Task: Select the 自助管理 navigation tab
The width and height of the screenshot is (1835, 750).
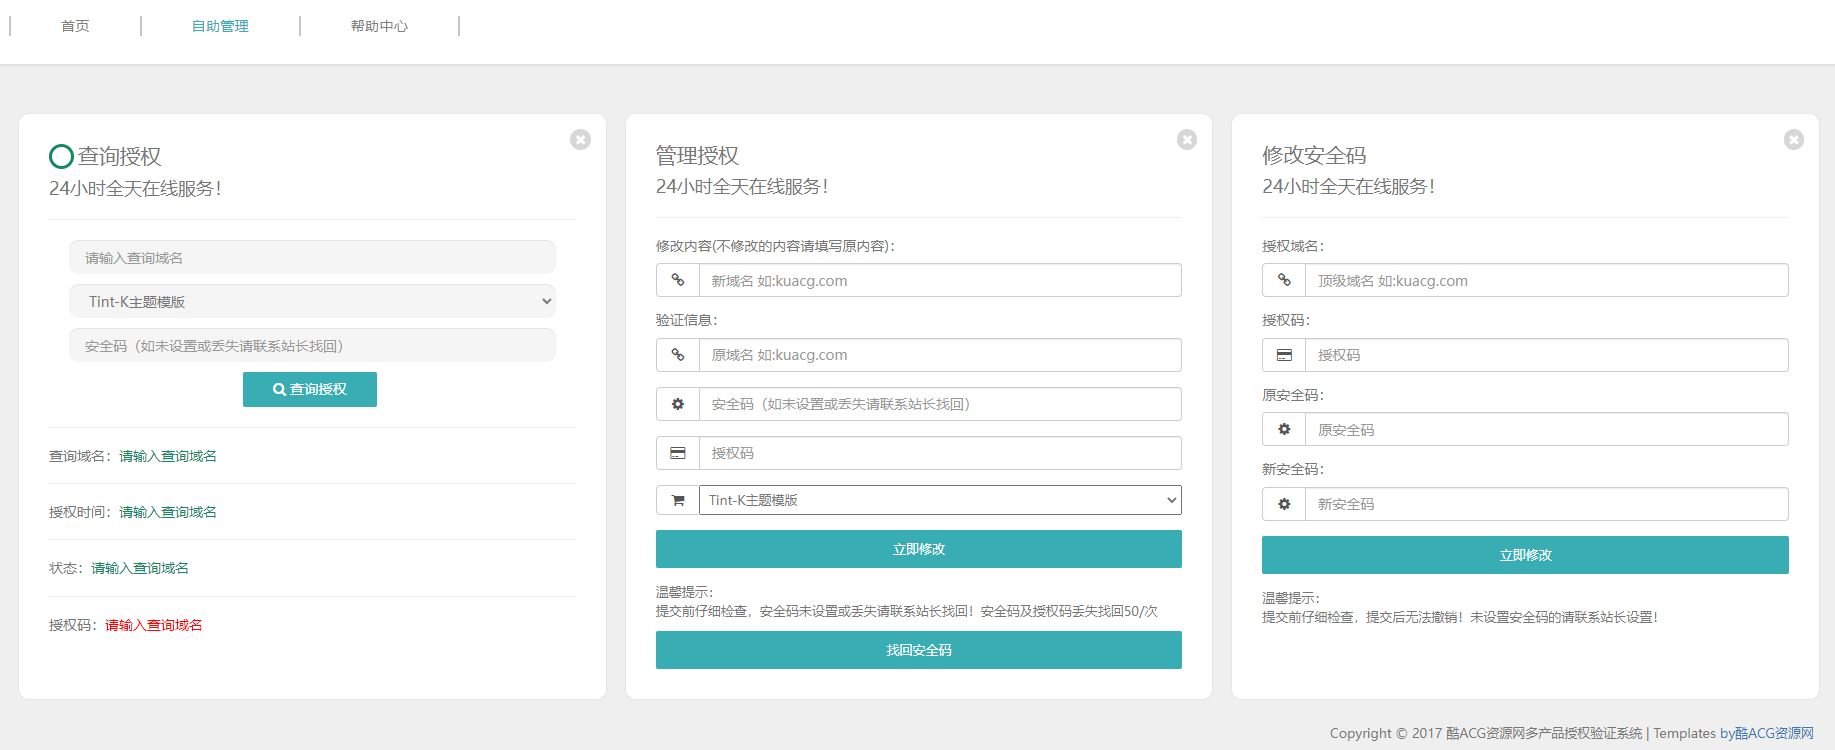Action: [x=220, y=26]
